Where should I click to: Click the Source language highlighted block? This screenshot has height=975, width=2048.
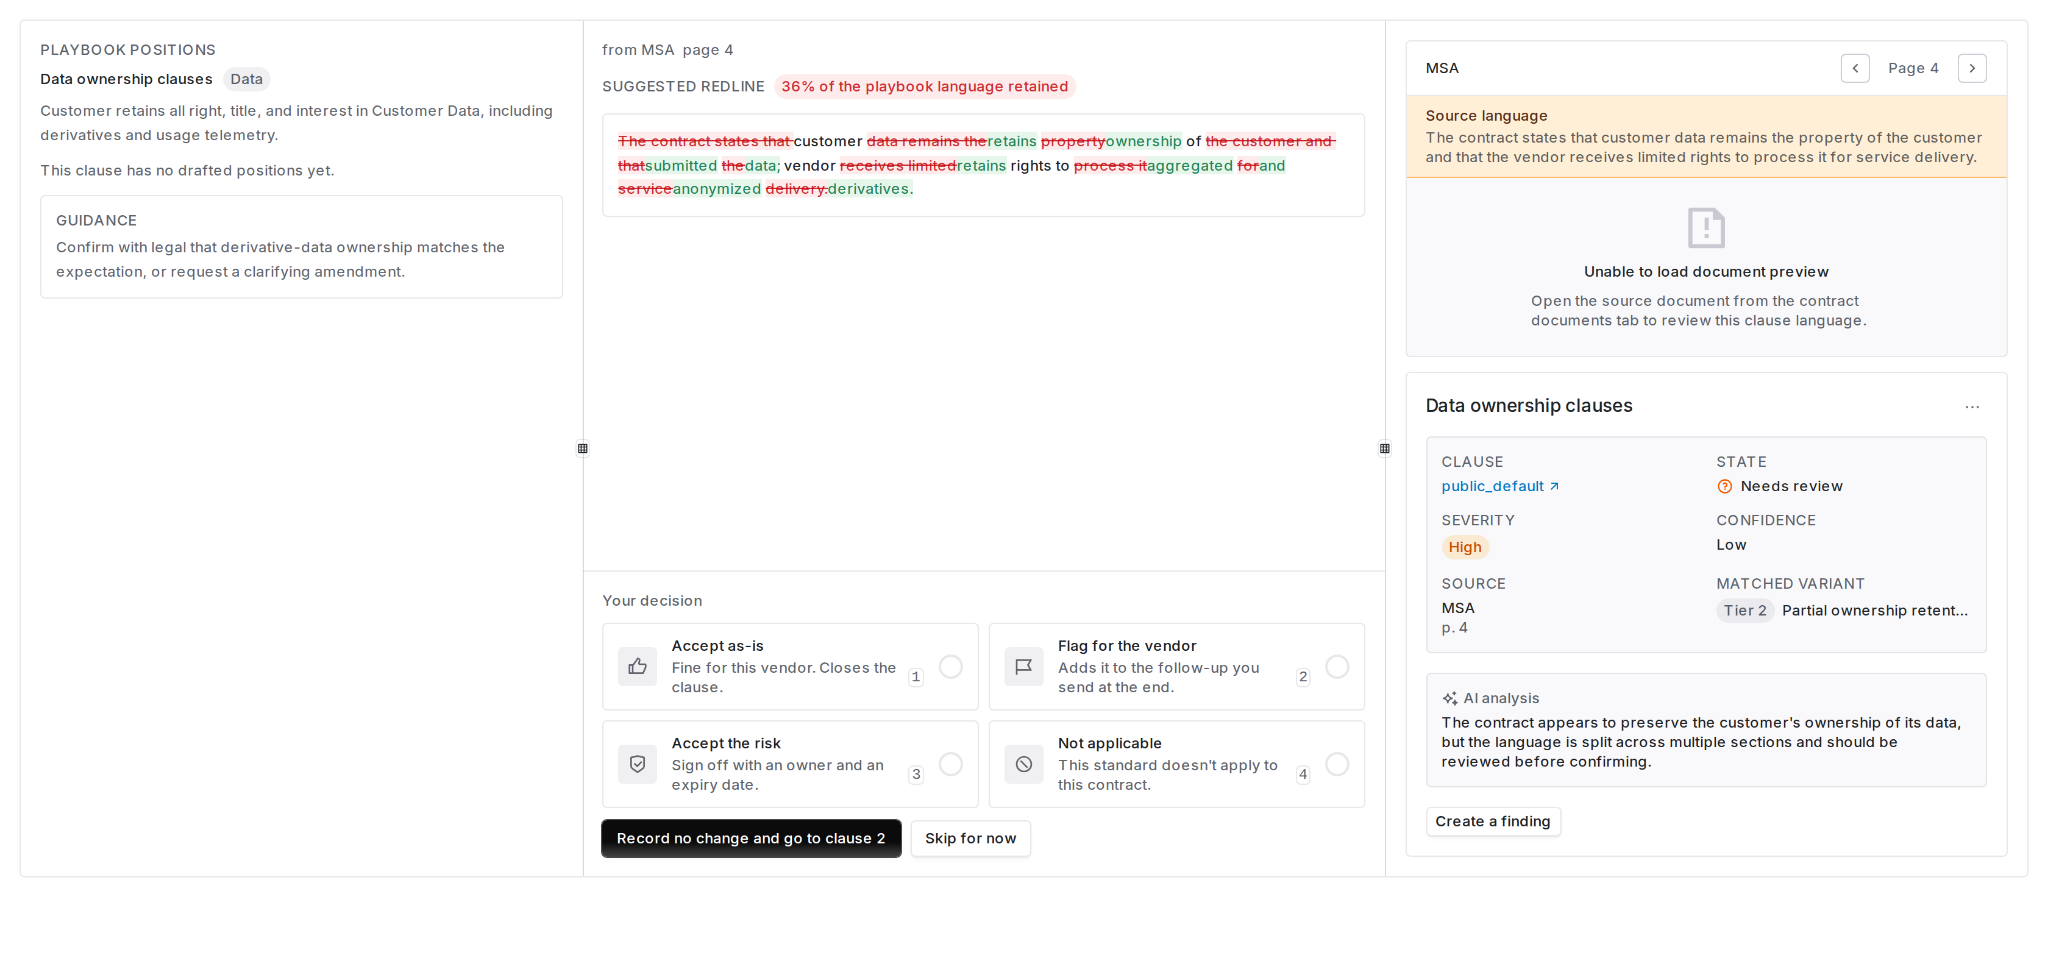pyautogui.click(x=1706, y=137)
